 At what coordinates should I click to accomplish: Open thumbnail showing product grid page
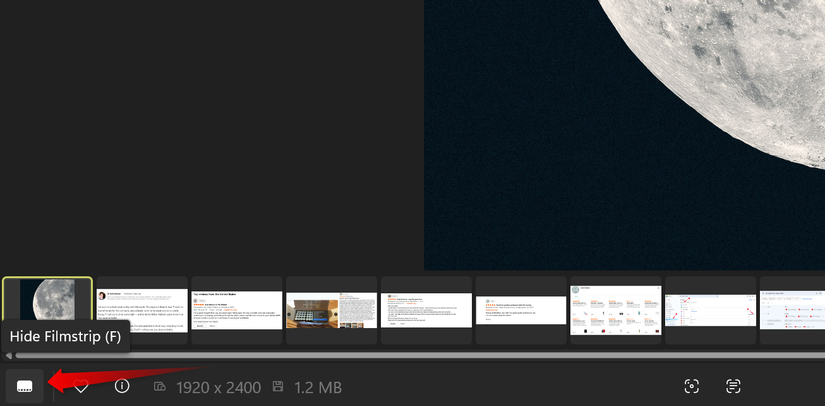tap(616, 310)
